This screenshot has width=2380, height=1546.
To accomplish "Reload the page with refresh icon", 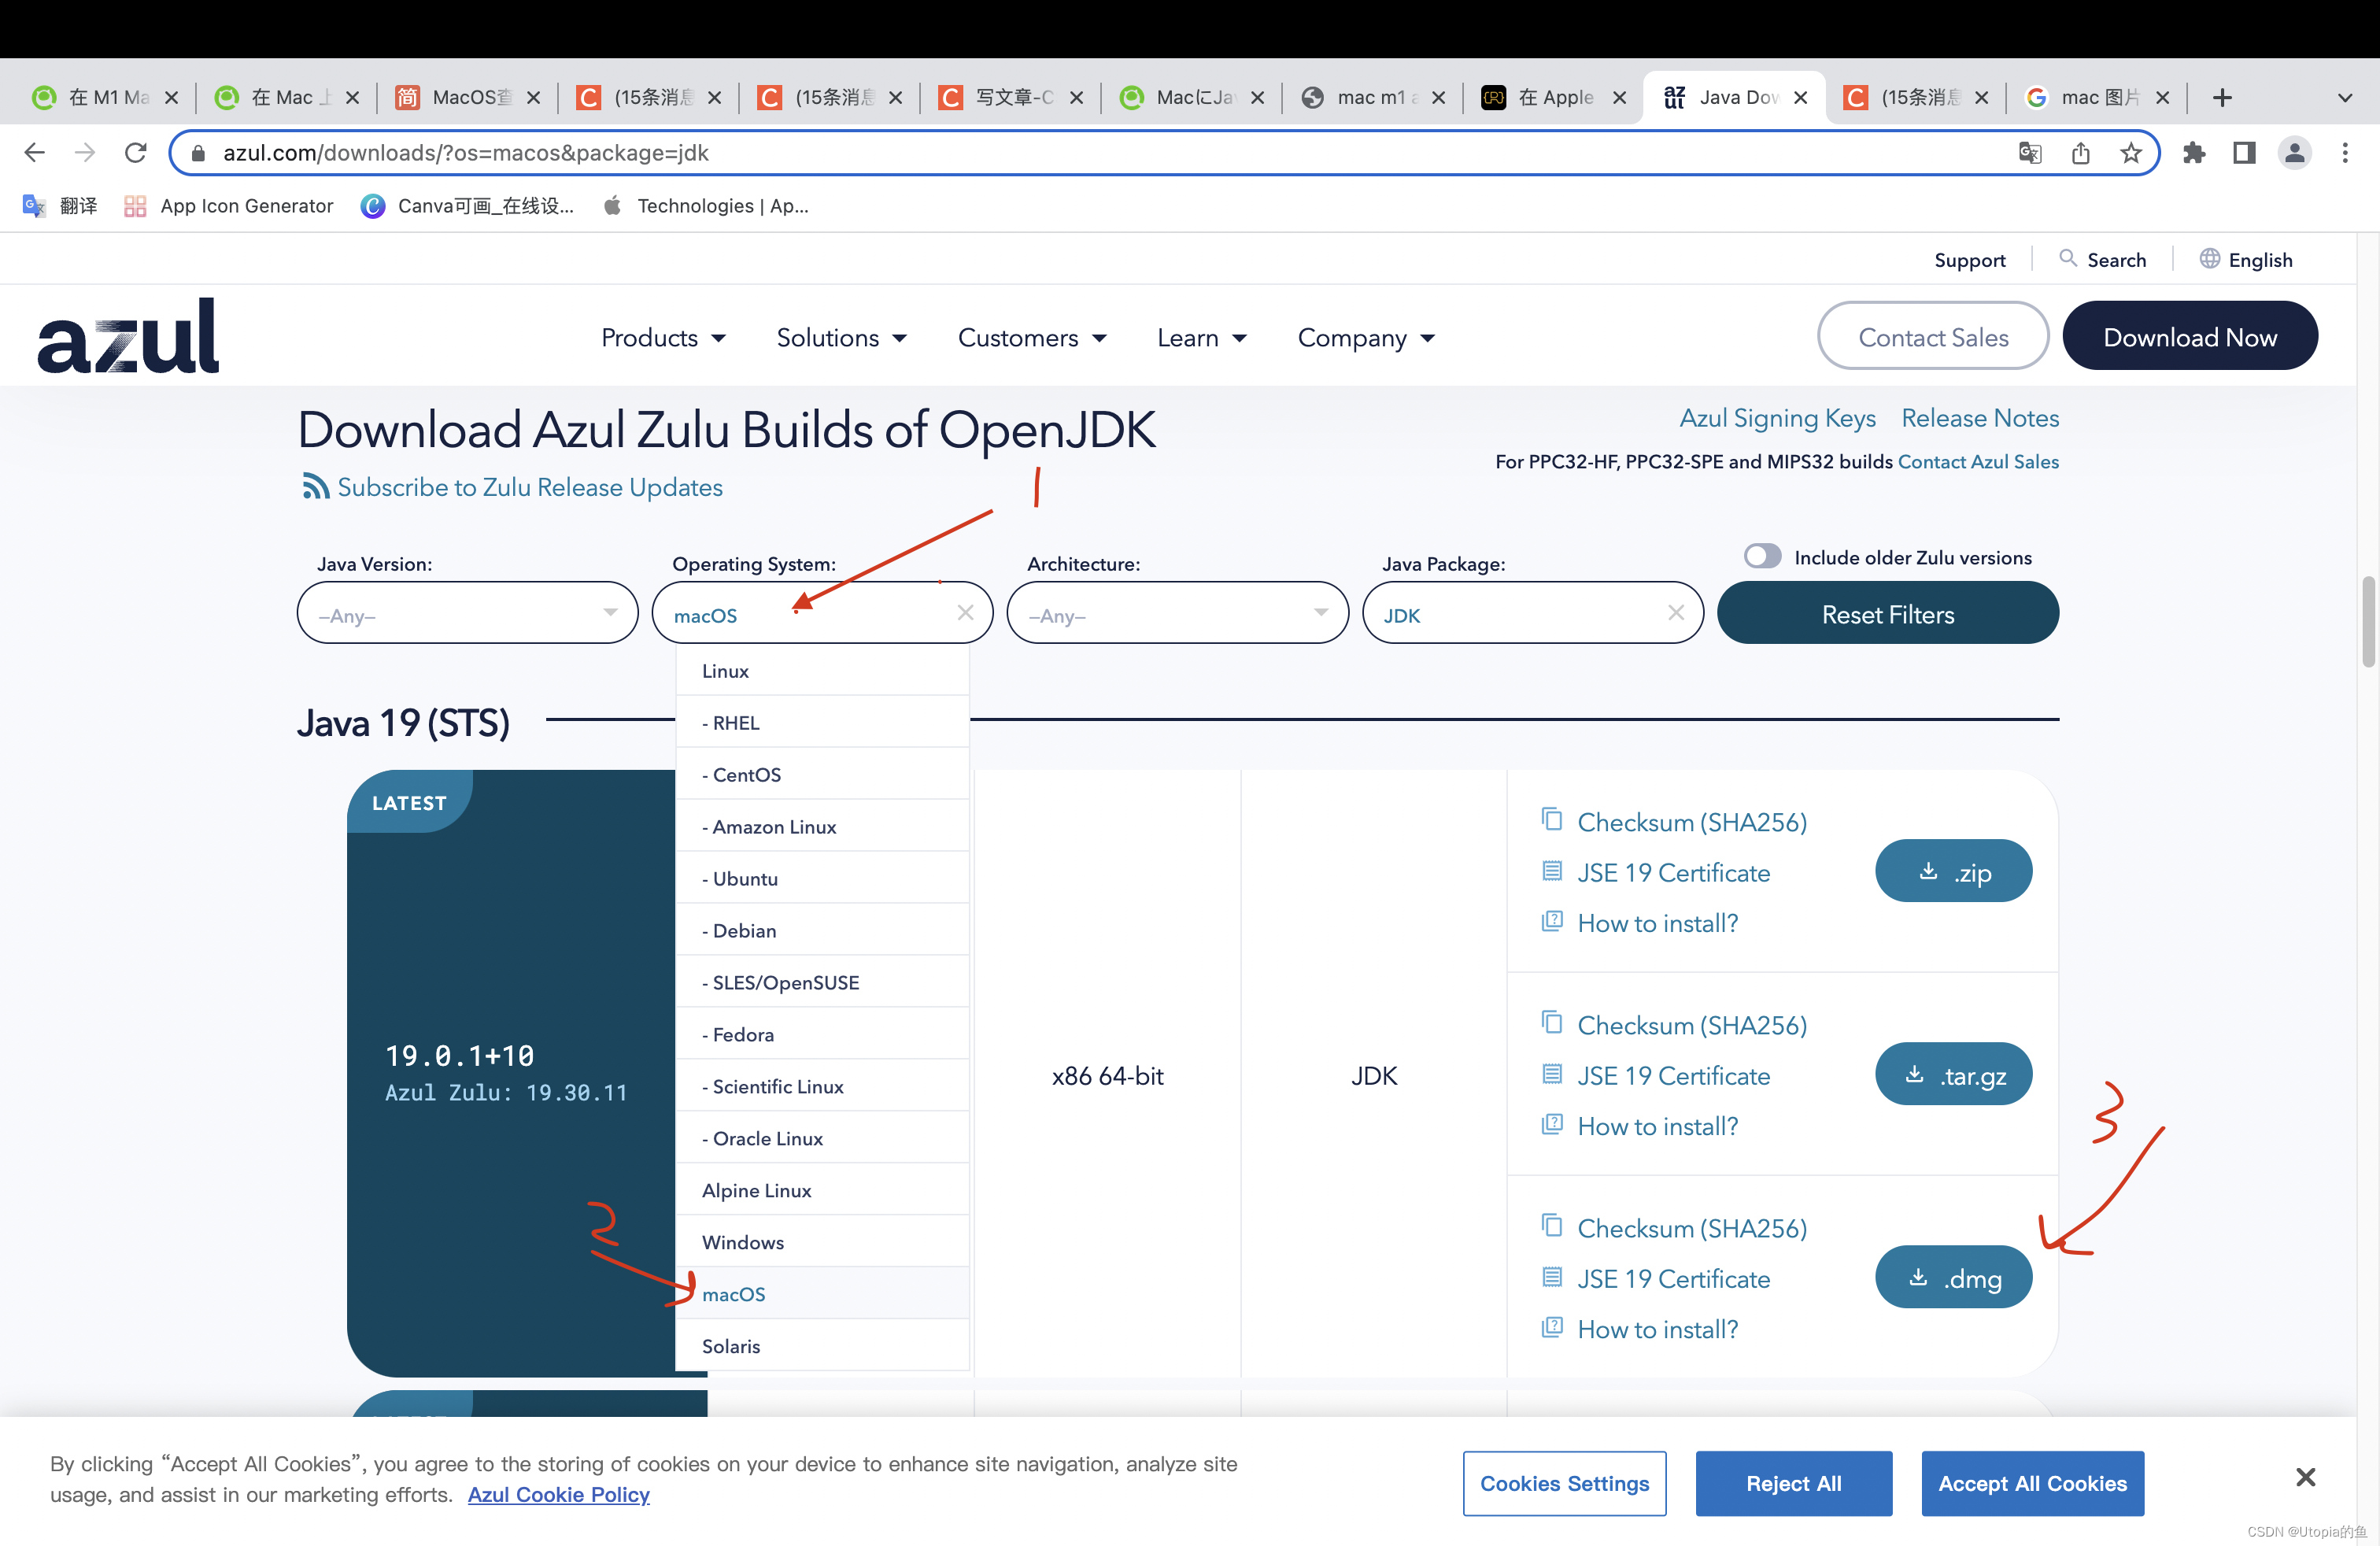I will [x=136, y=153].
